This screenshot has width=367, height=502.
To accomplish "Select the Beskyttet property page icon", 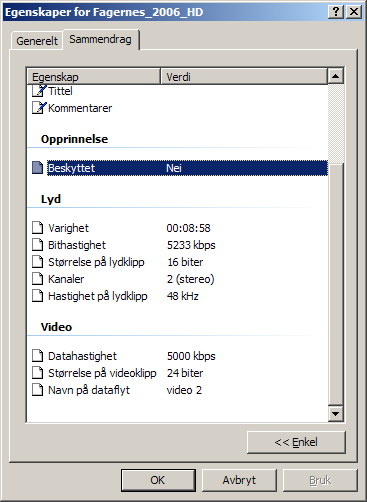I will tap(38, 168).
